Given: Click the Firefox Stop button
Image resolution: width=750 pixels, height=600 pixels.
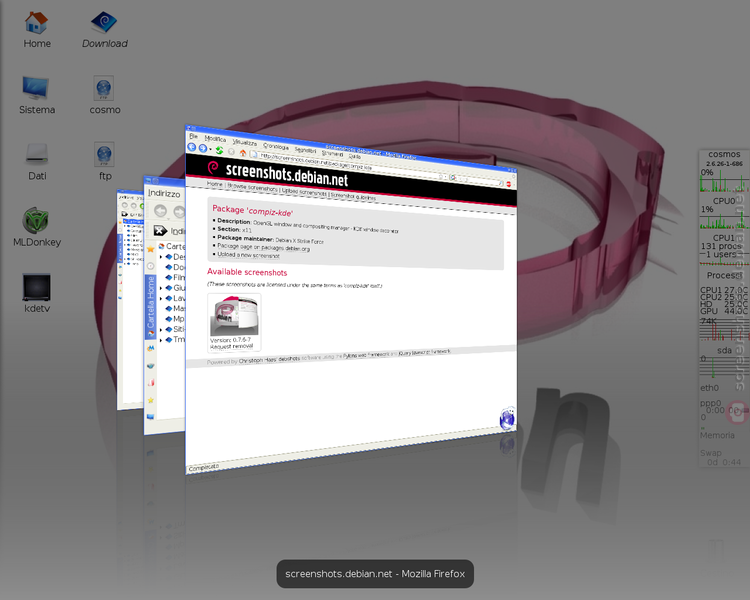Looking at the screenshot, I should (x=231, y=152).
